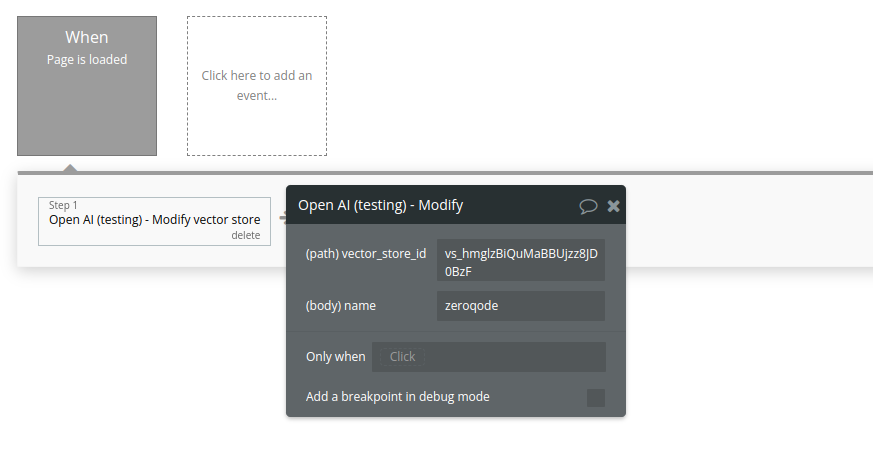
Task: Enable the breakpoint in debug mode checkbox
Action: click(596, 398)
